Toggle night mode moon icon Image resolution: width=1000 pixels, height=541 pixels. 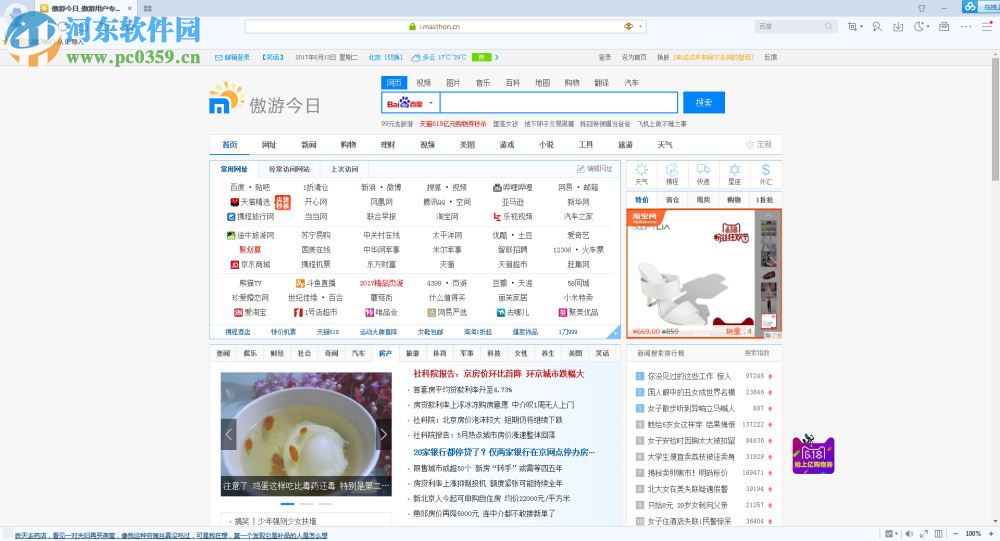click(x=919, y=27)
